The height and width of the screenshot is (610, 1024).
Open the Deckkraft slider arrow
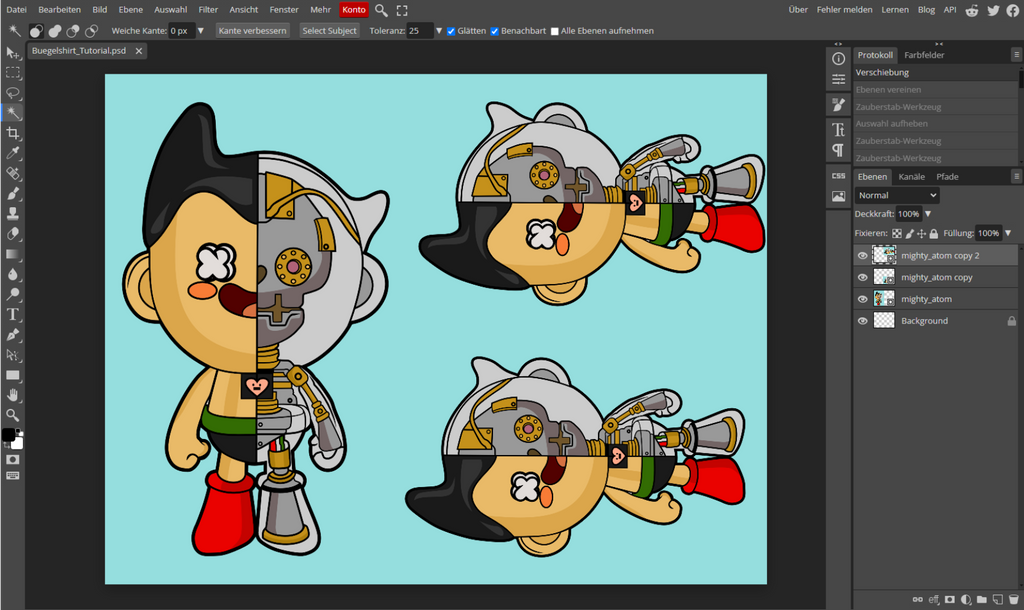[928, 214]
